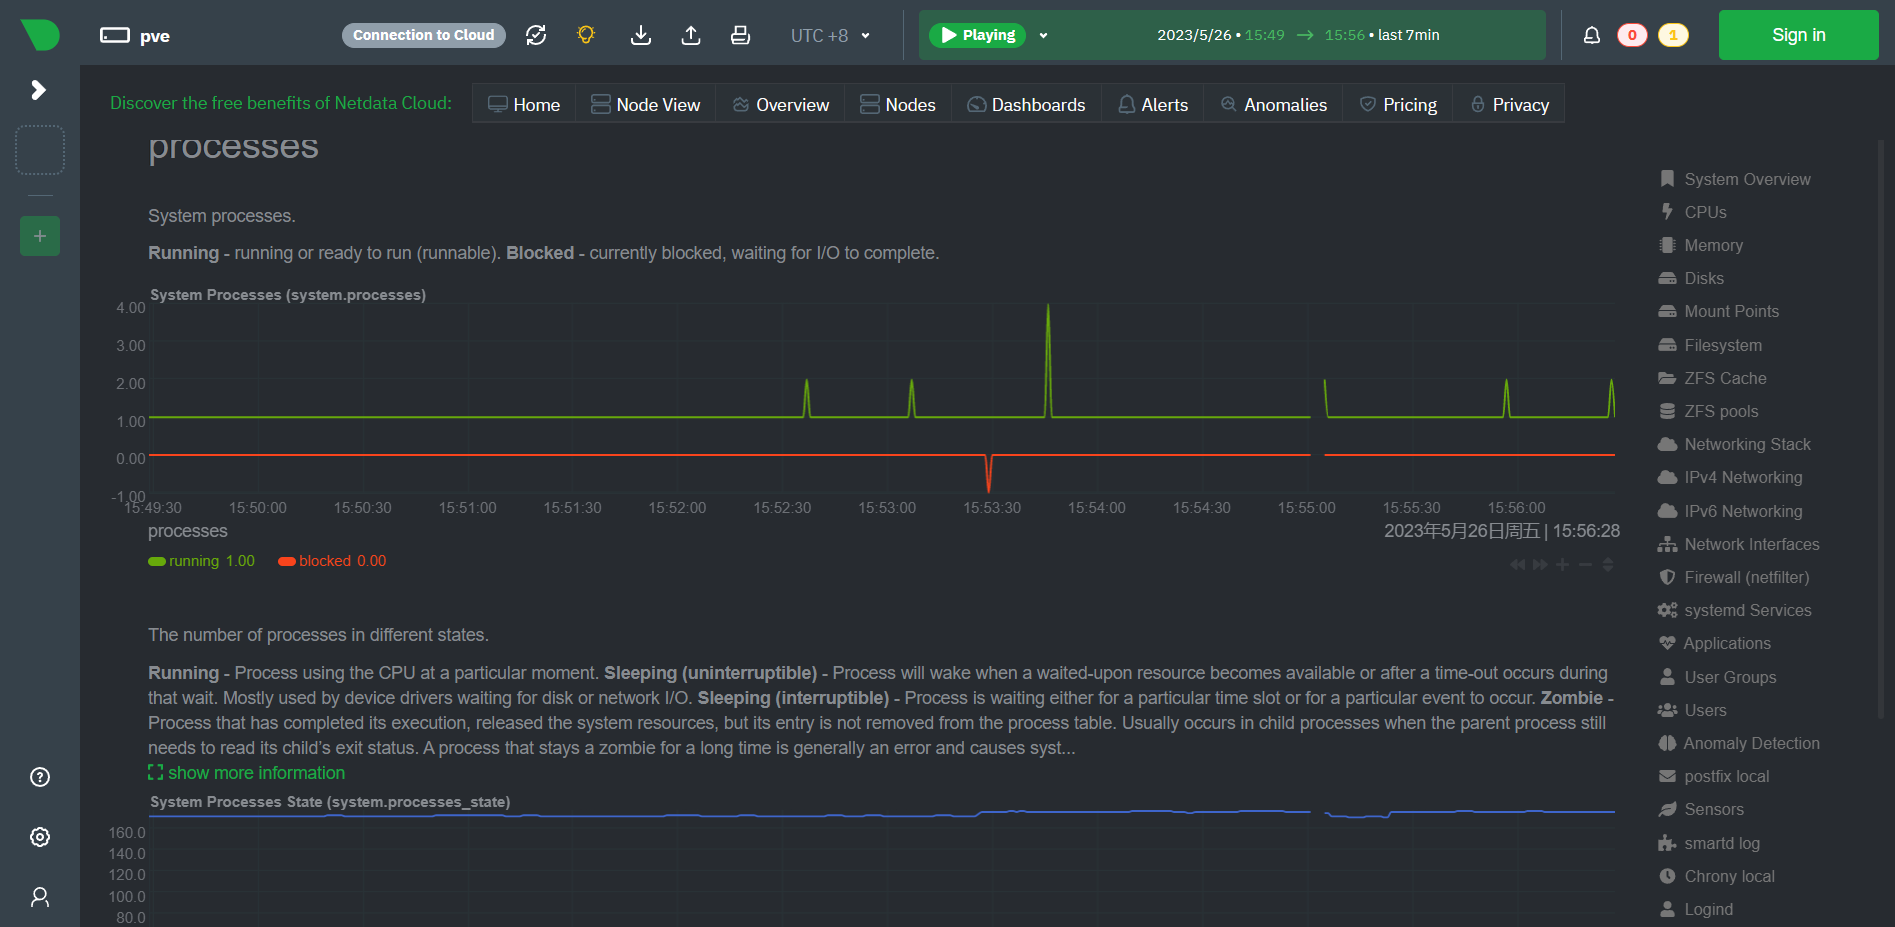
Task: Click the sync/refresh arrows icon in header
Action: click(x=536, y=35)
